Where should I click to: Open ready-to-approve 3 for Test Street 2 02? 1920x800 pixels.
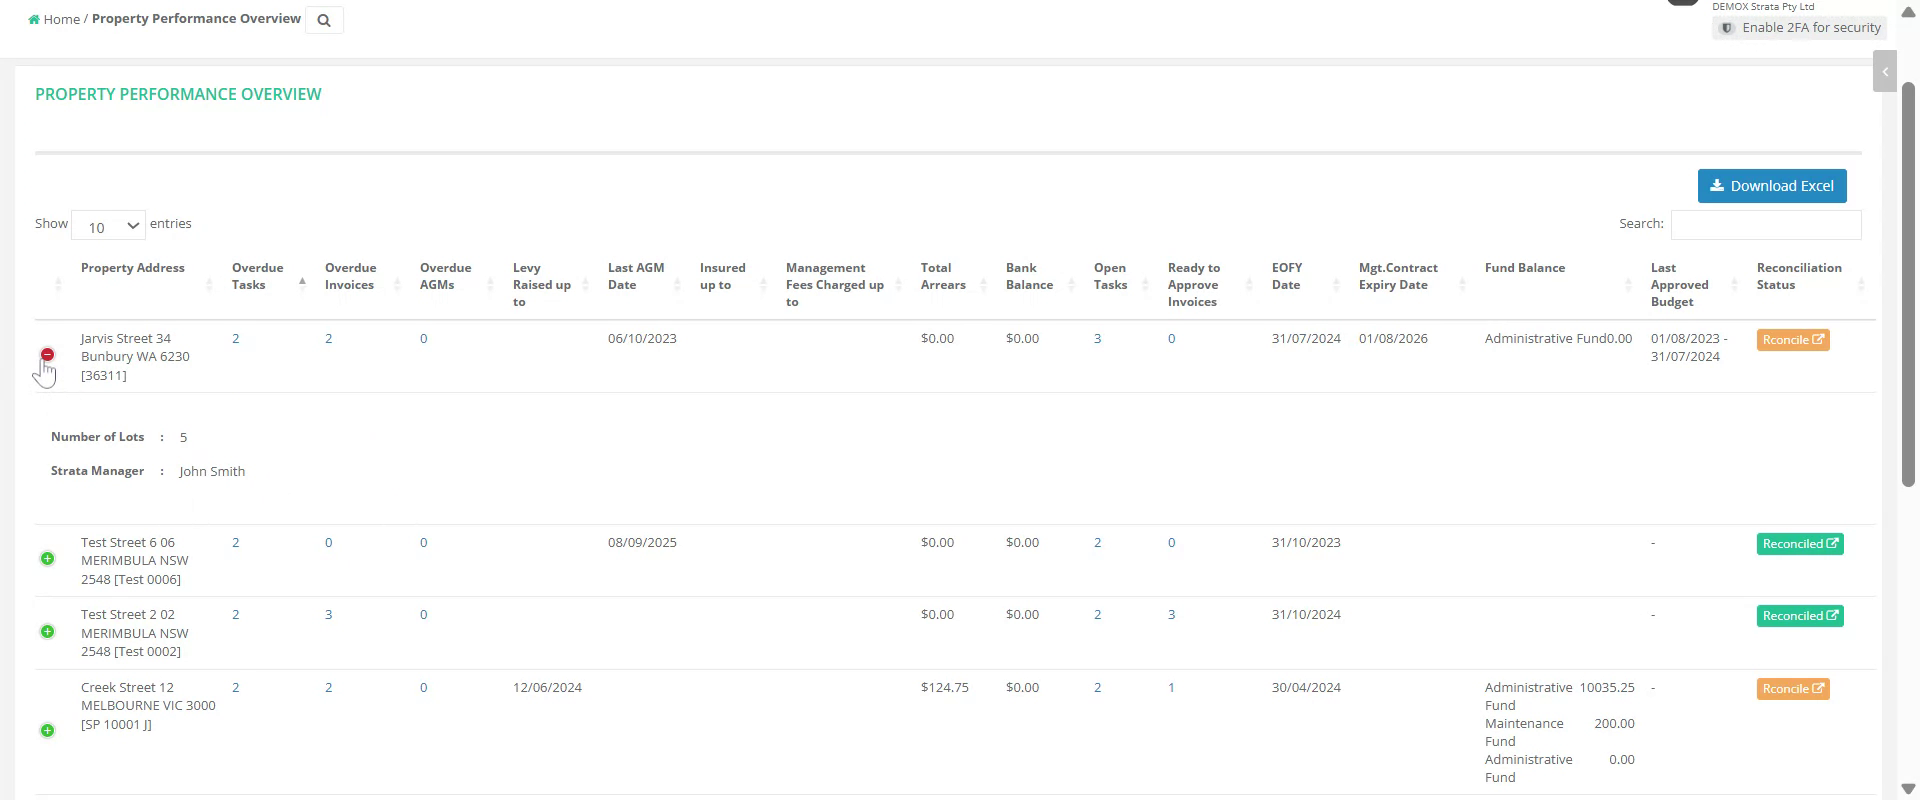(1172, 615)
